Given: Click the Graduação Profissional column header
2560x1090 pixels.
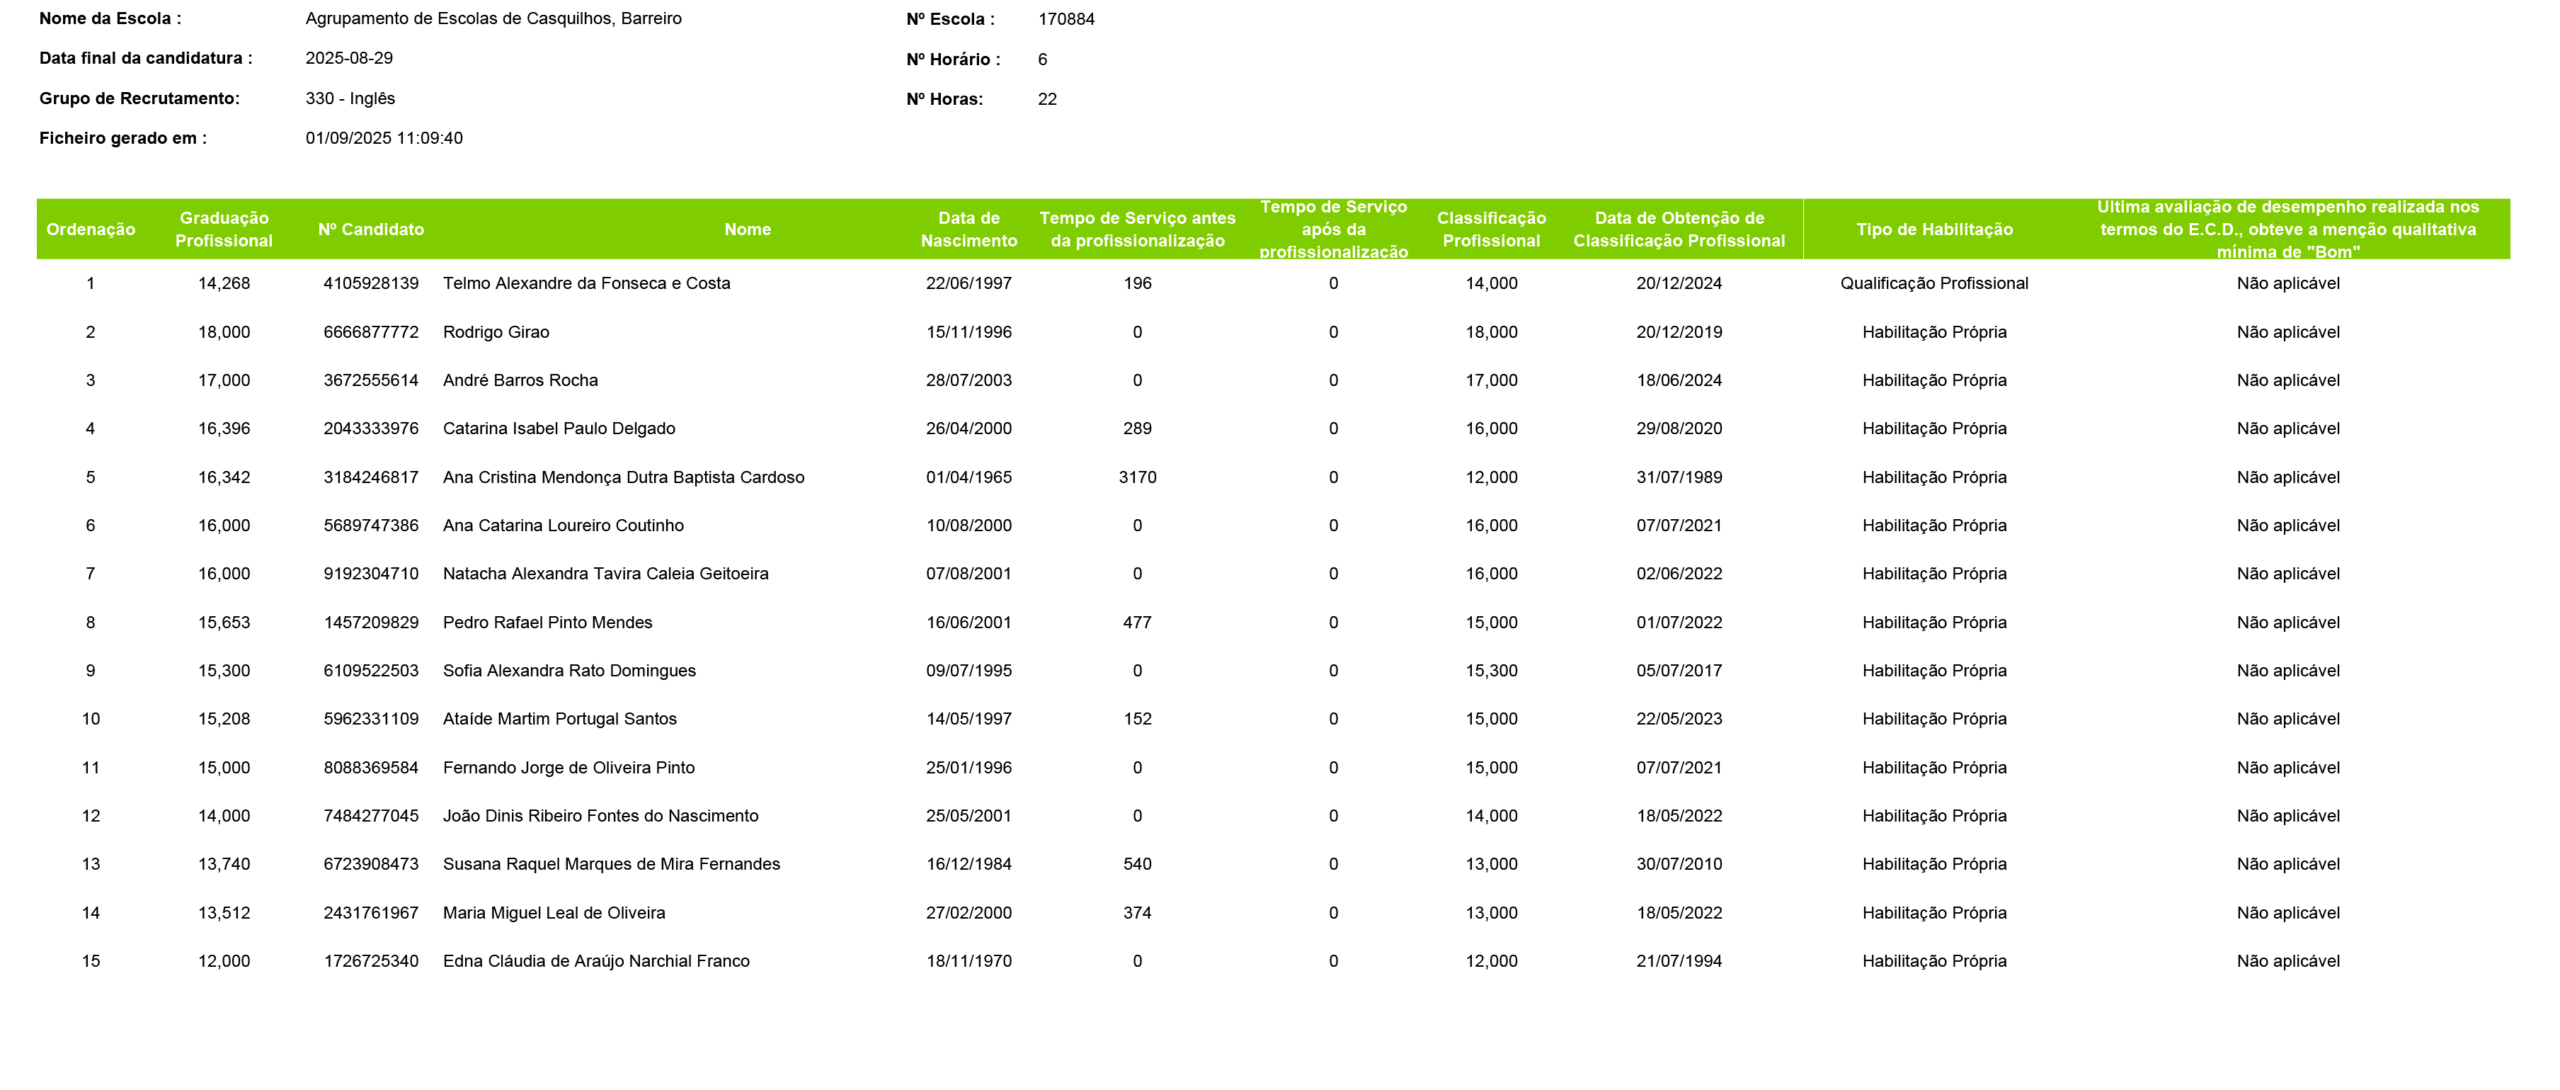Looking at the screenshot, I should (224, 229).
